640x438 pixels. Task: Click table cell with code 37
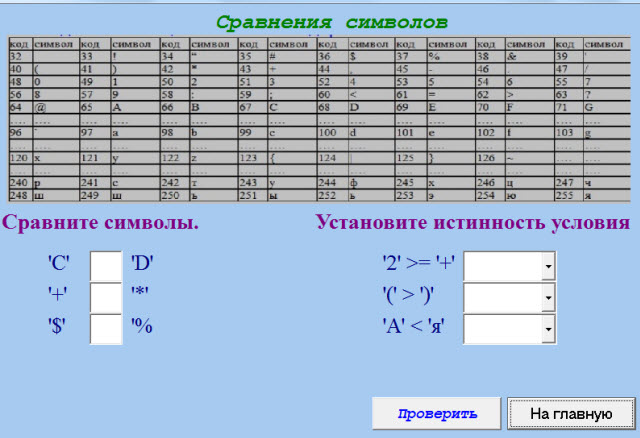click(411, 56)
